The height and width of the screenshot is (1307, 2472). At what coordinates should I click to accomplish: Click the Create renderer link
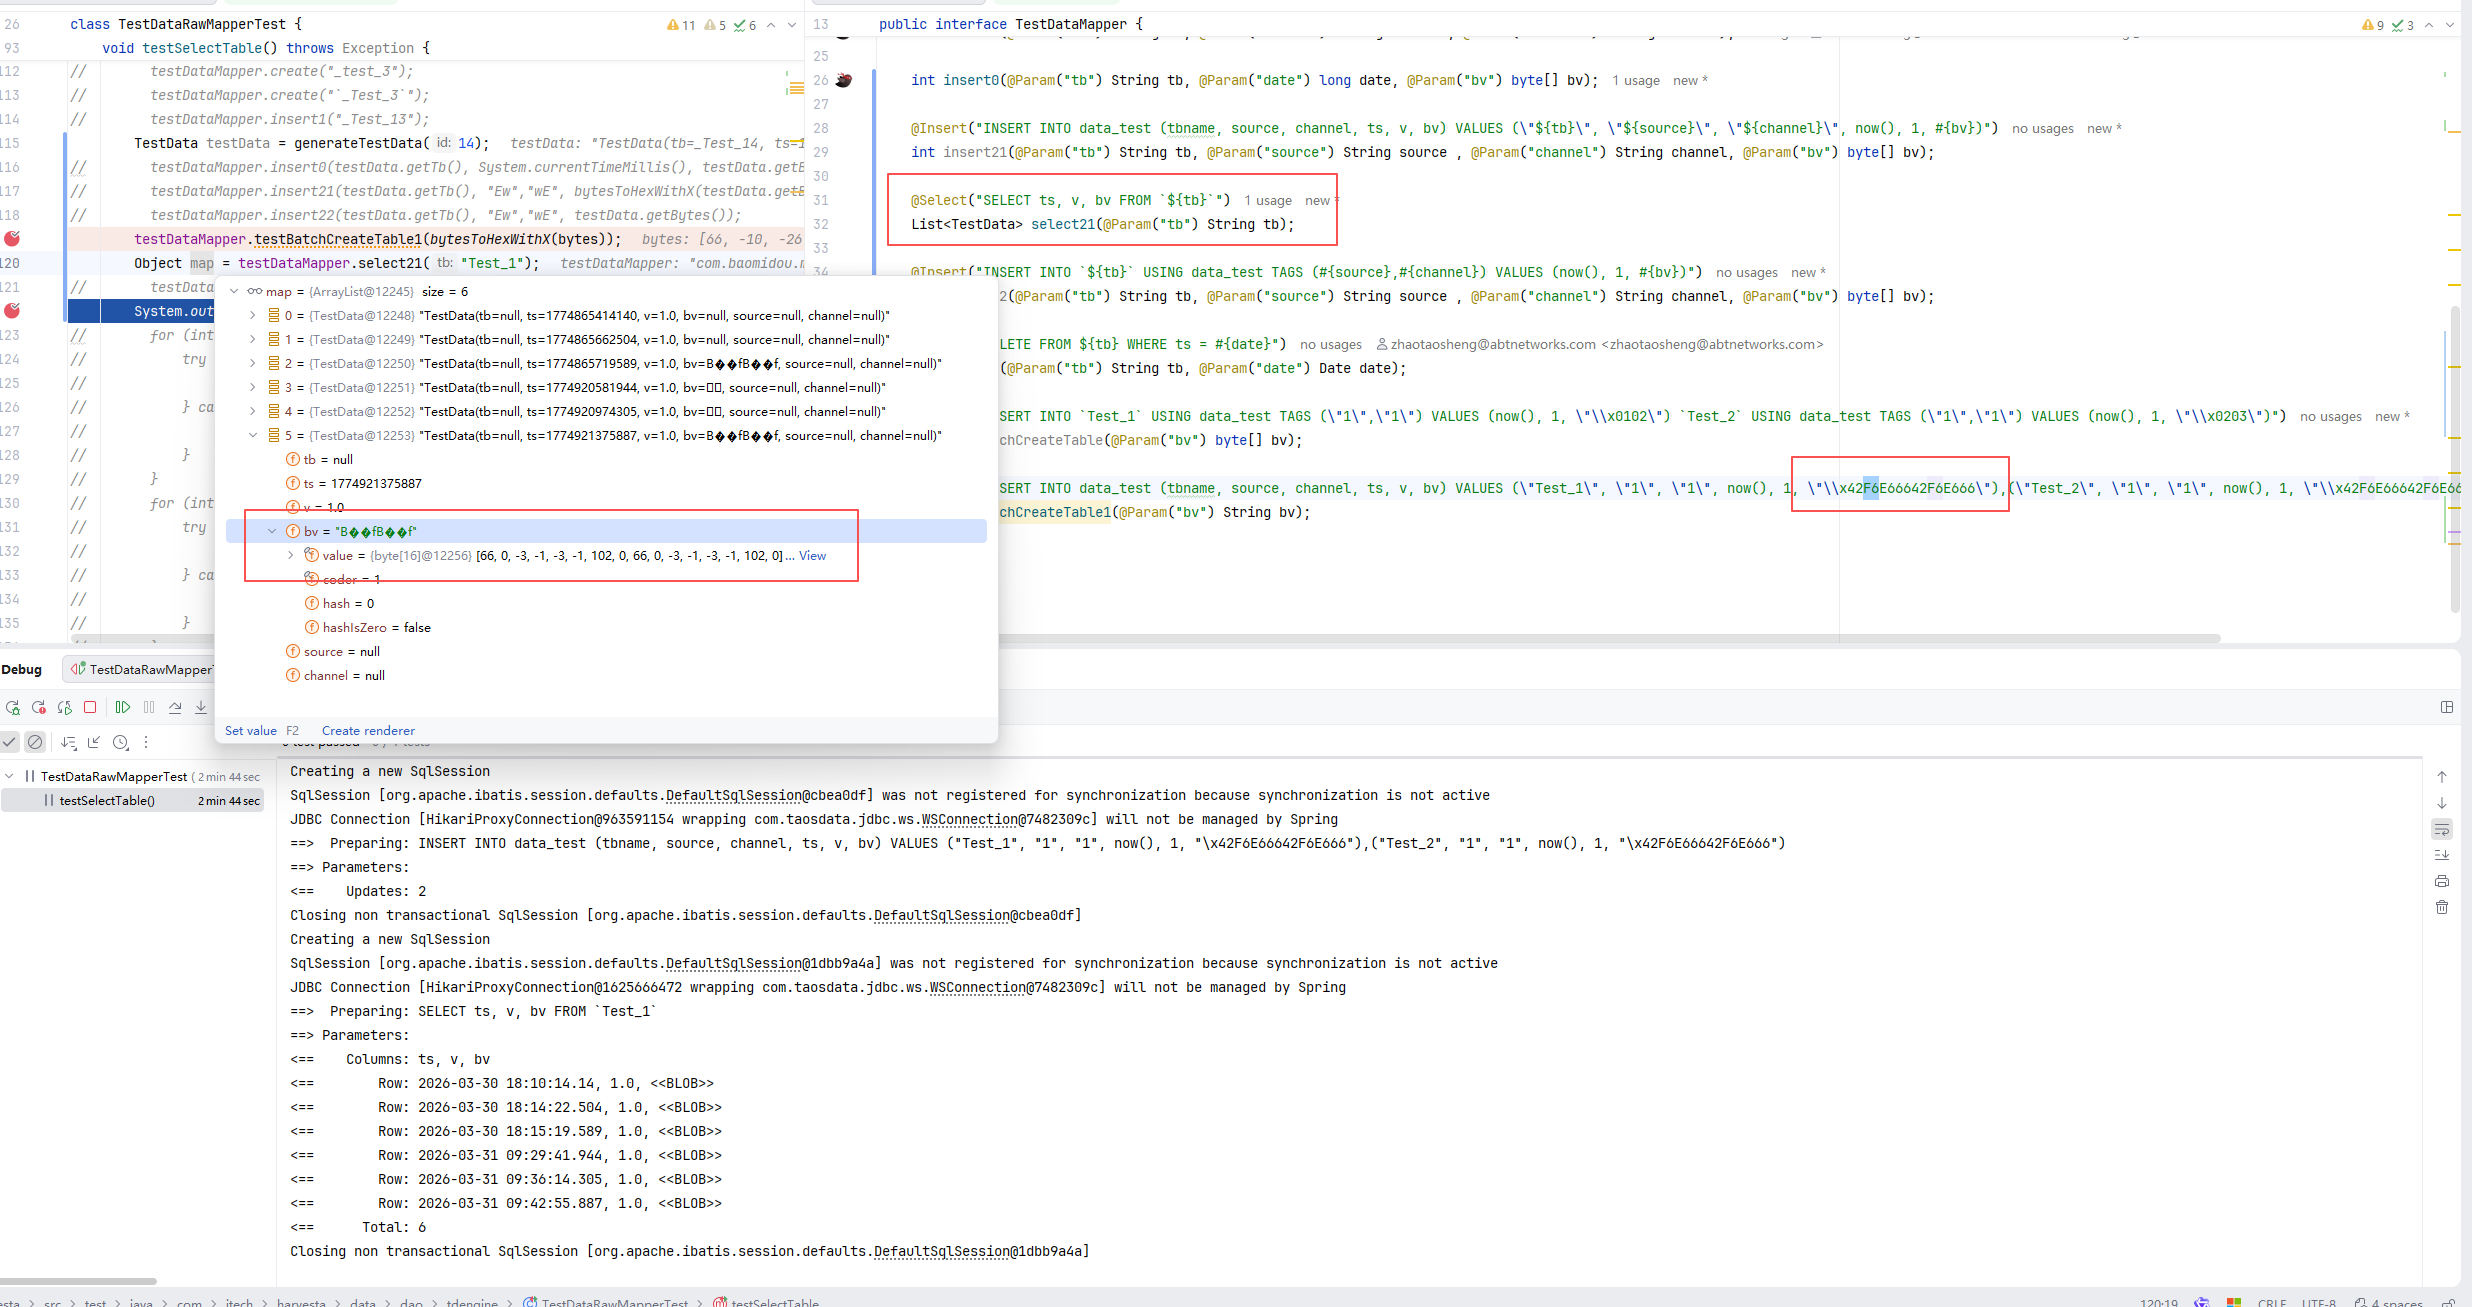[368, 731]
